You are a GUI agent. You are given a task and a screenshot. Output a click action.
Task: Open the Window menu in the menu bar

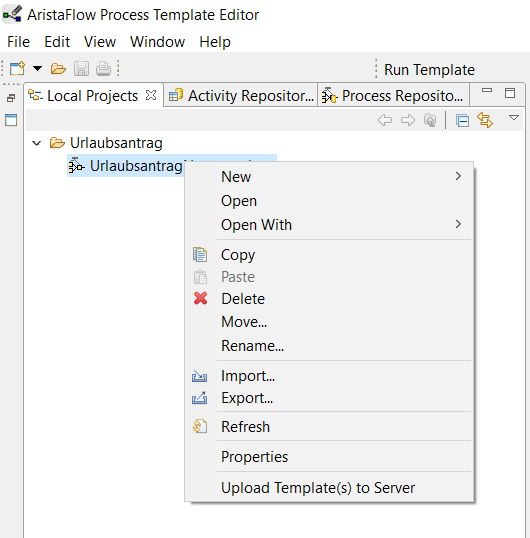(157, 42)
